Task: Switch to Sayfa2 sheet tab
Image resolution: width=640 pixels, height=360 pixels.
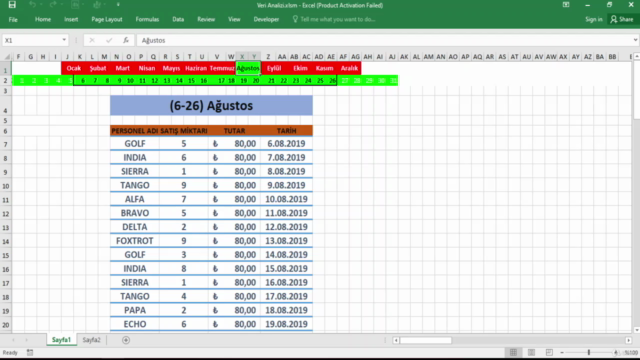Action: click(x=91, y=340)
